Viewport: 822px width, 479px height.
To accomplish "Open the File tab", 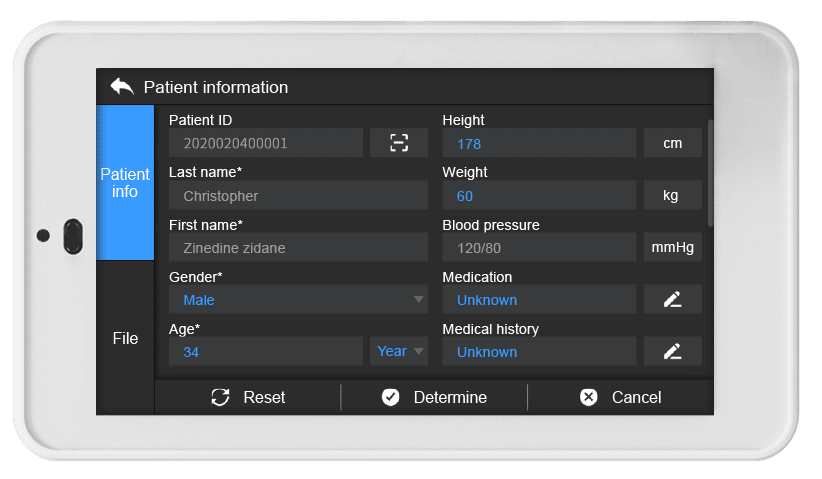I will (x=125, y=338).
